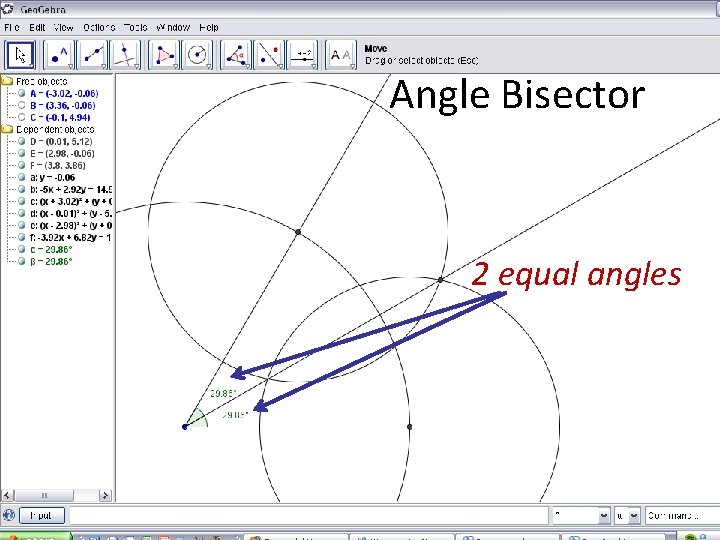Toggle visibility of line a: y = -0.06
This screenshot has width=720, height=540.
[21, 177]
